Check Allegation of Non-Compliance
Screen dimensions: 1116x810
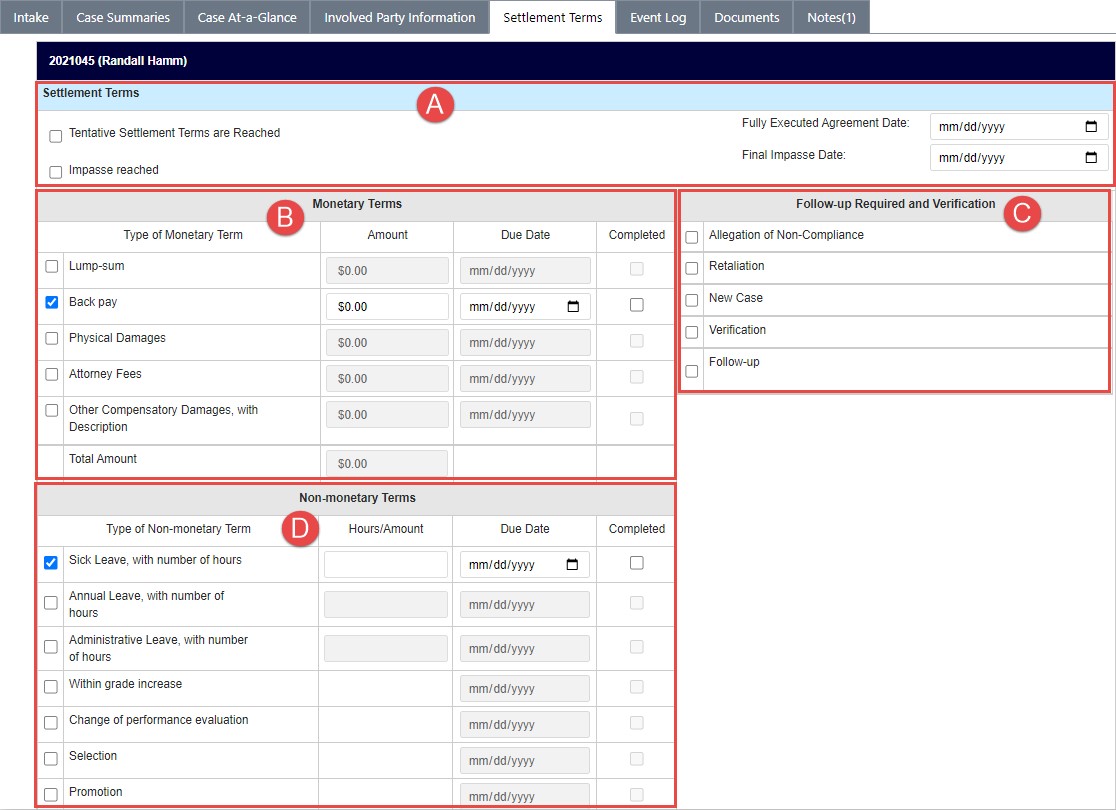[x=692, y=237]
